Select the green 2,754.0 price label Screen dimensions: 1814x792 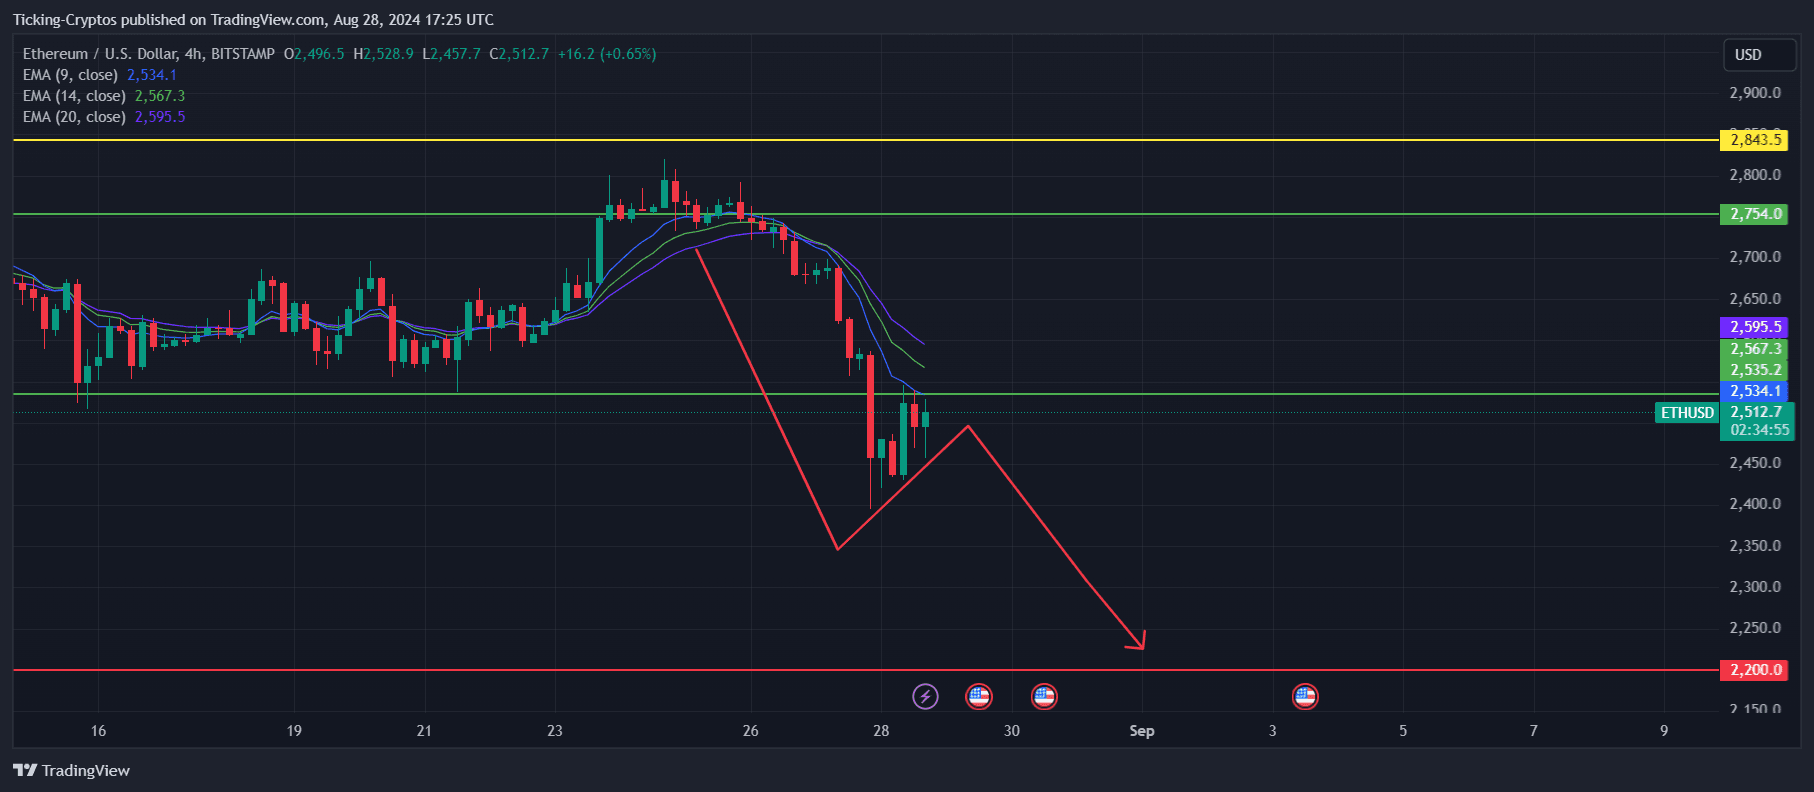tap(1754, 214)
